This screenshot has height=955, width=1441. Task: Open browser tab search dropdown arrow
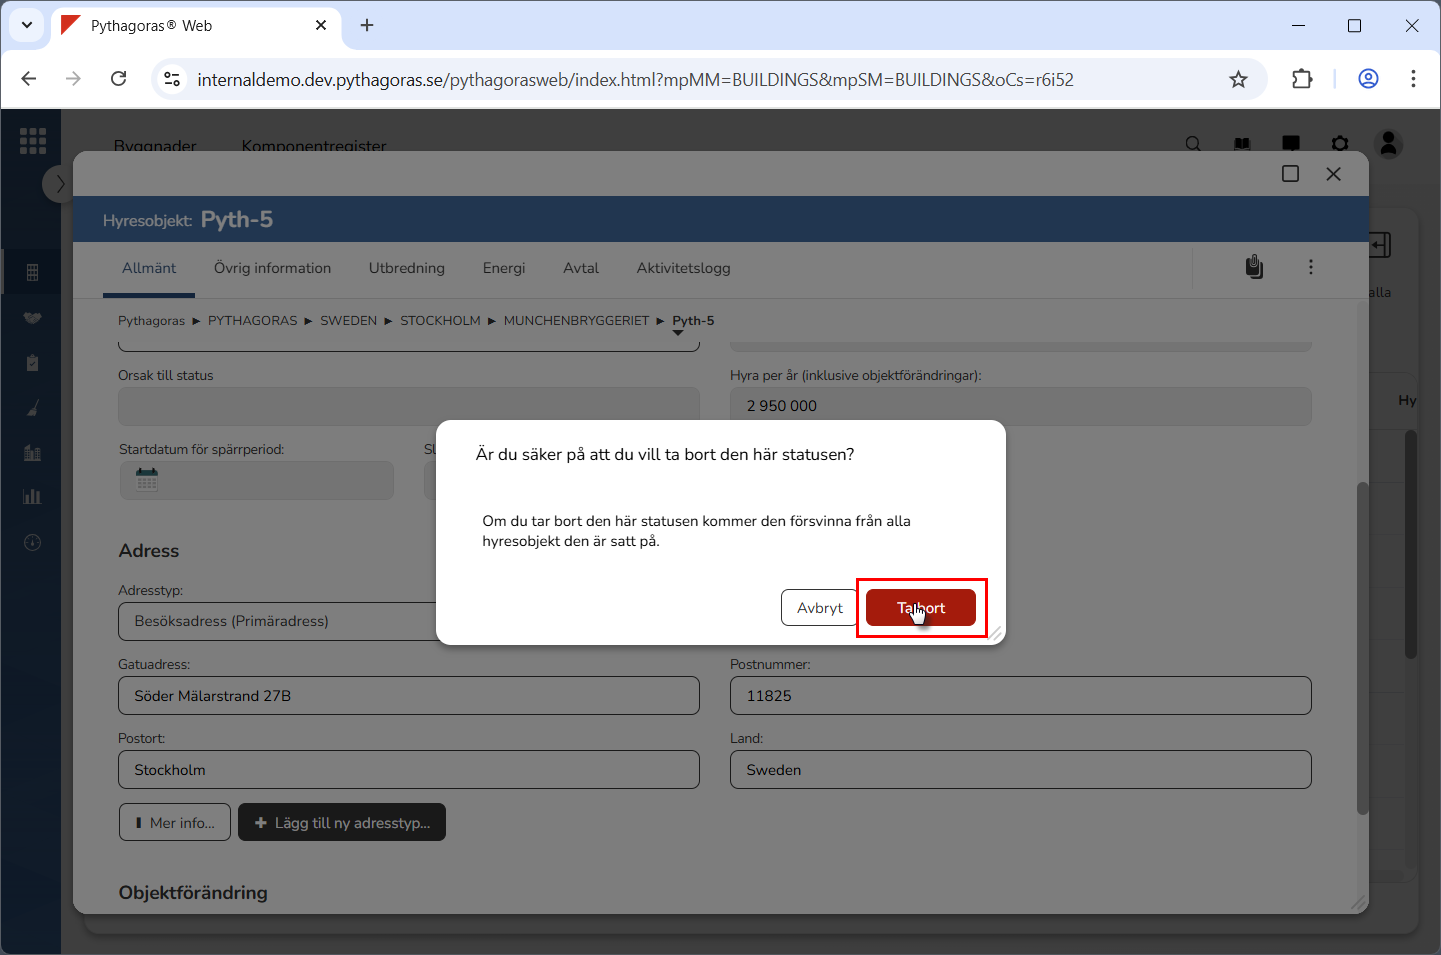27,25
